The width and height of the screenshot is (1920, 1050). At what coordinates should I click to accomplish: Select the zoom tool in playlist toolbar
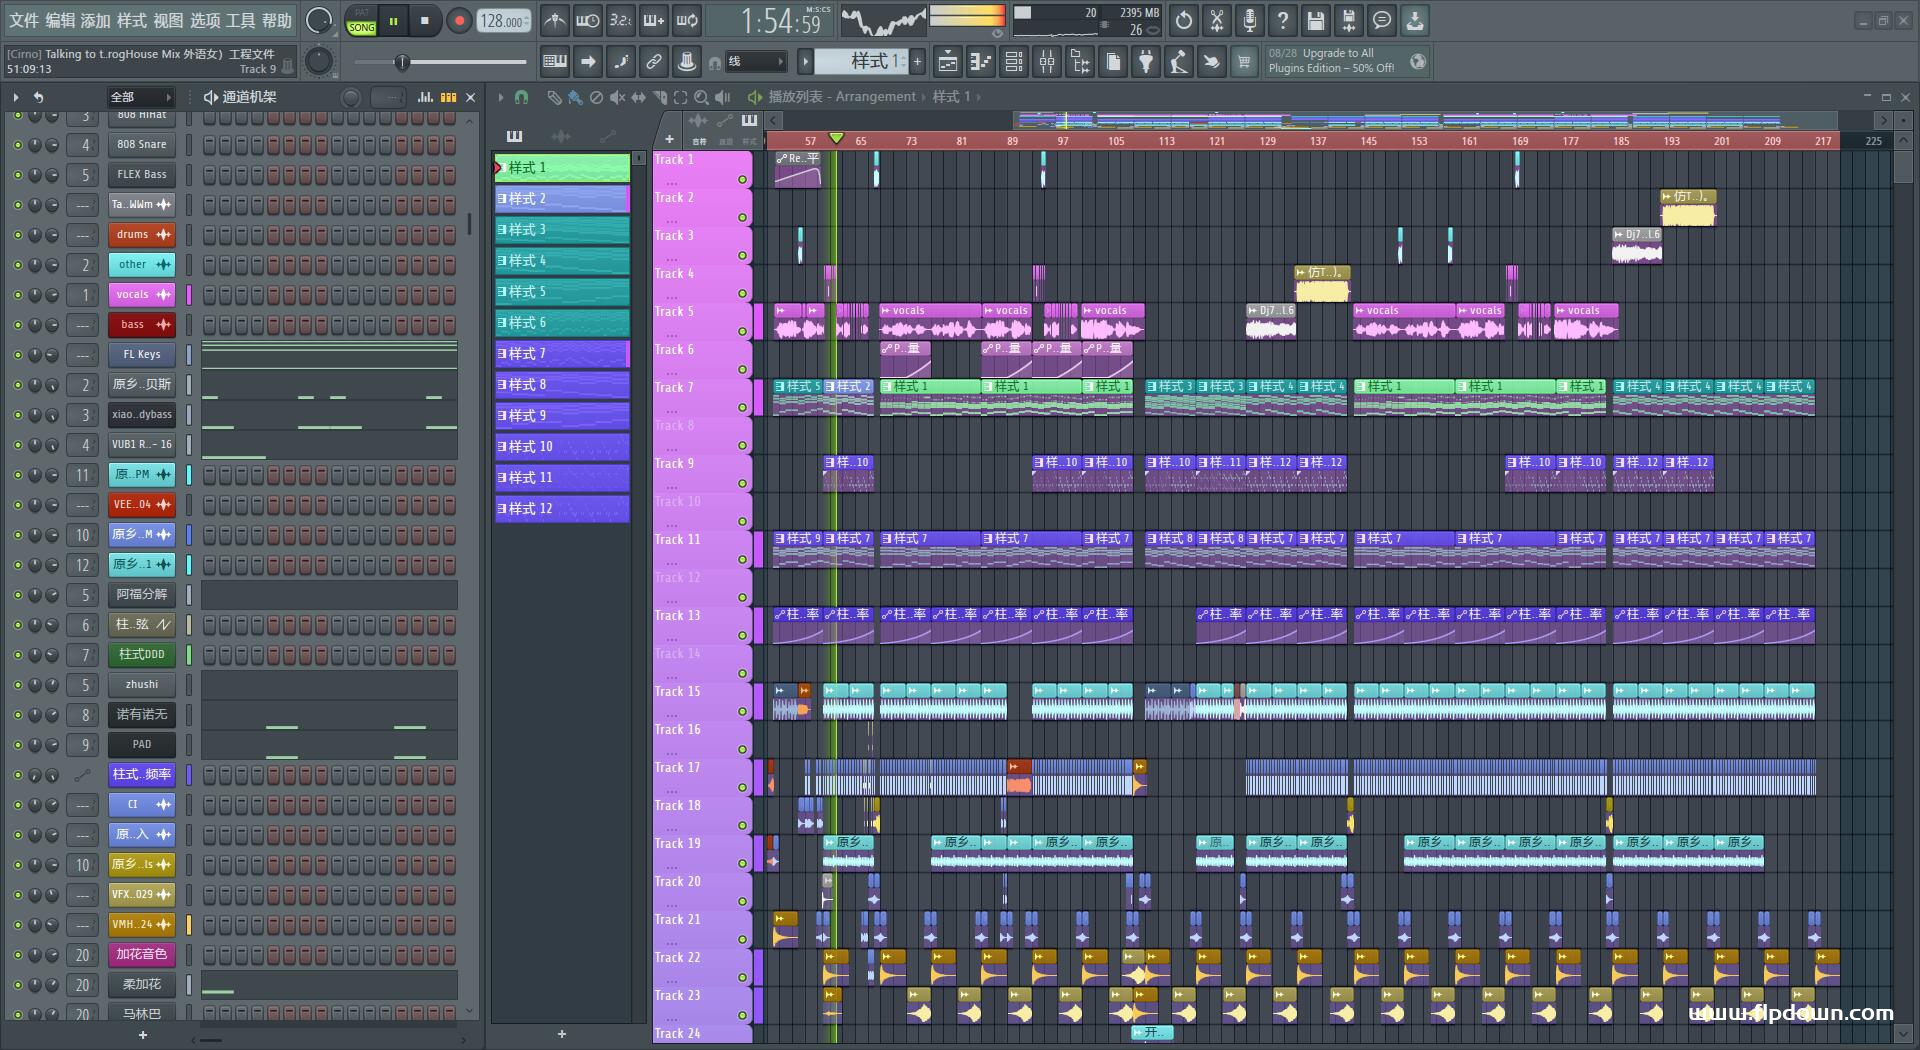[x=702, y=97]
